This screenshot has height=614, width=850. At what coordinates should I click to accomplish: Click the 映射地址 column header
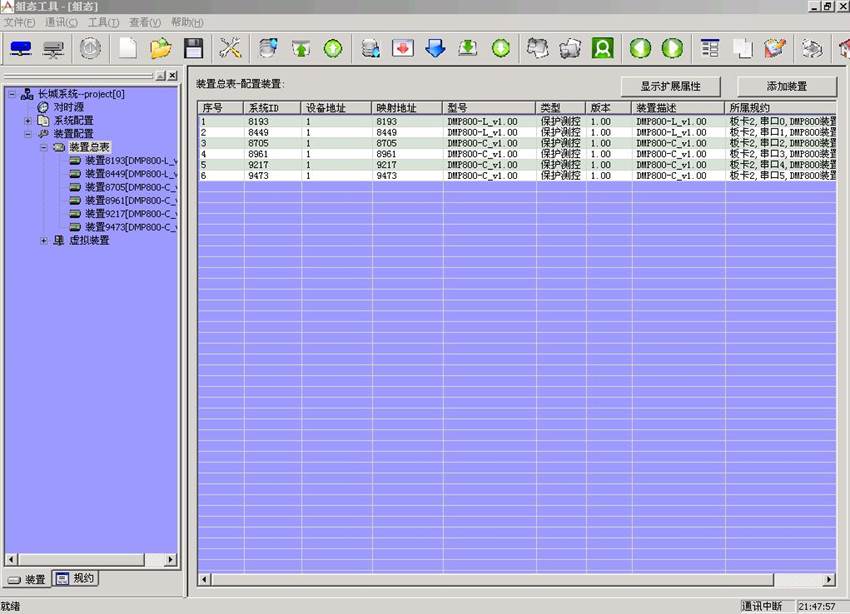tap(407, 108)
